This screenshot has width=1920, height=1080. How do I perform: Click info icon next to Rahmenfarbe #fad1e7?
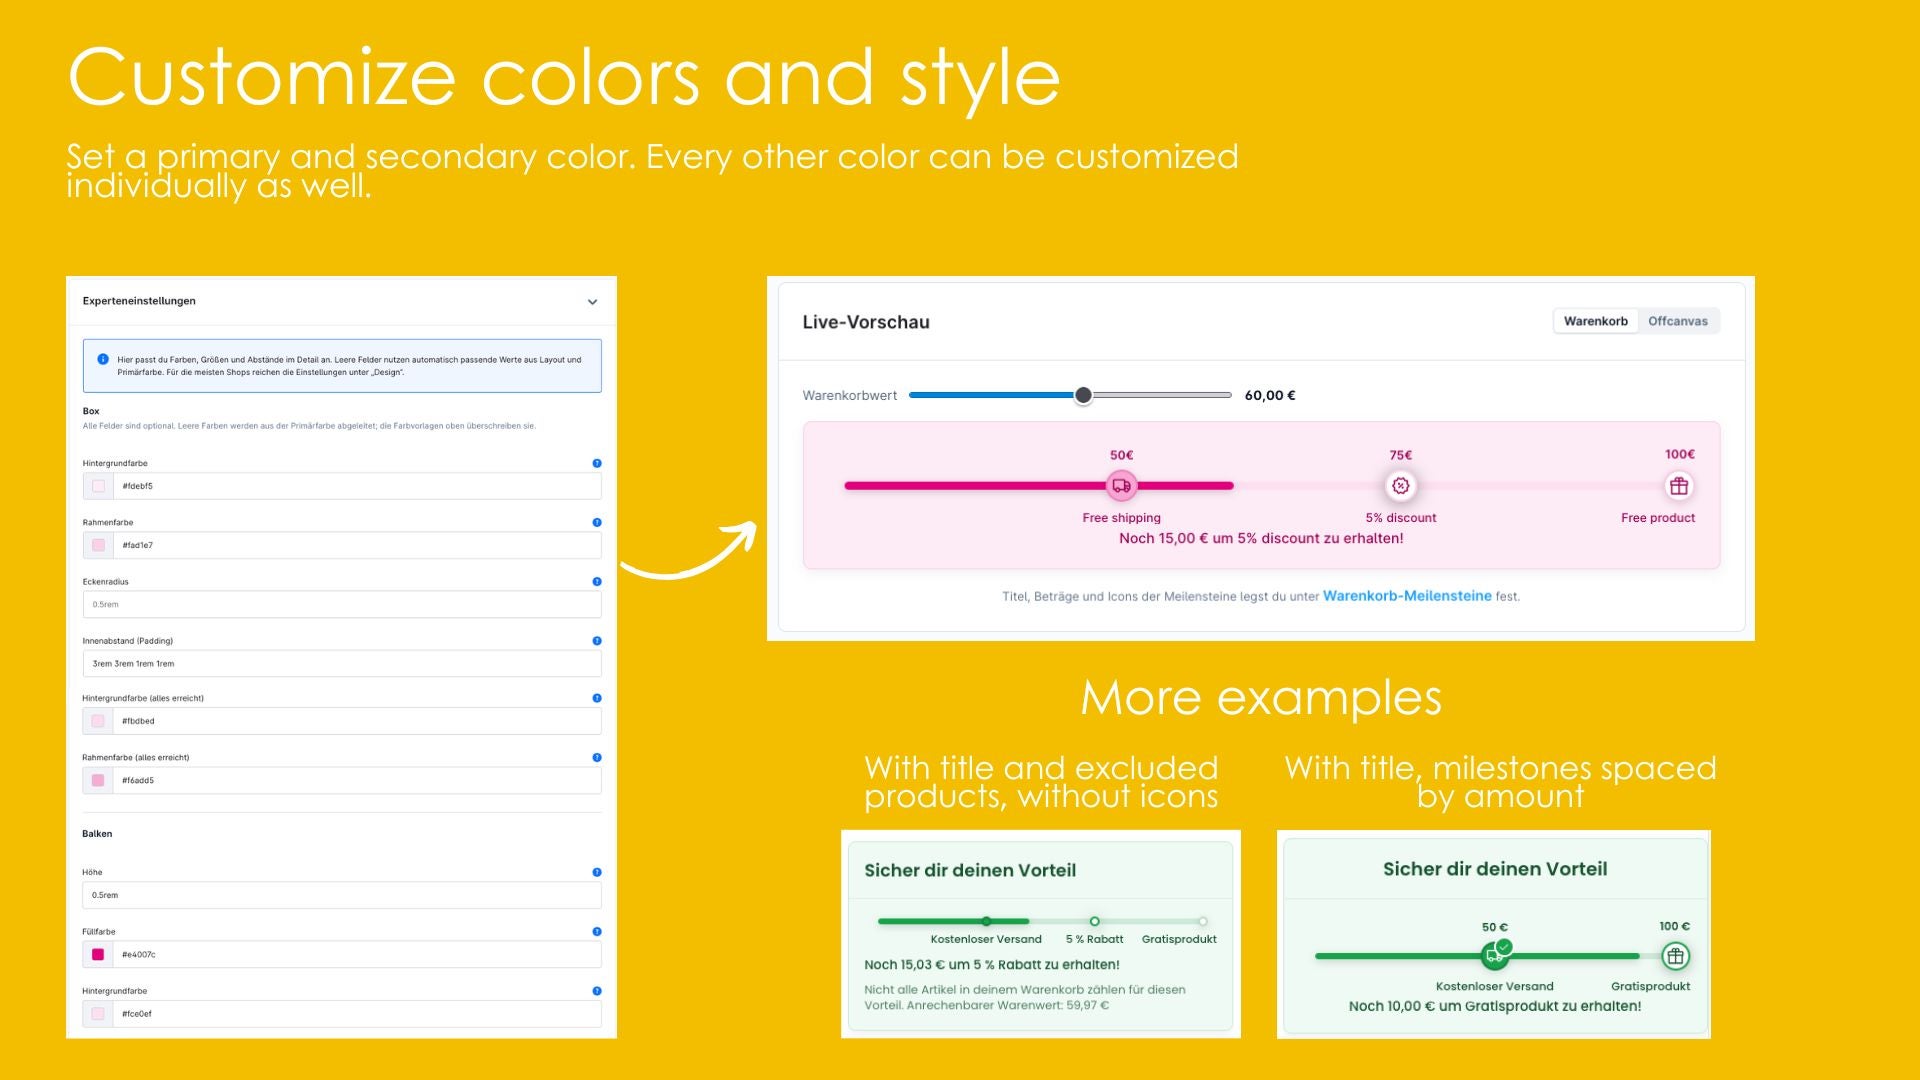pyautogui.click(x=597, y=522)
